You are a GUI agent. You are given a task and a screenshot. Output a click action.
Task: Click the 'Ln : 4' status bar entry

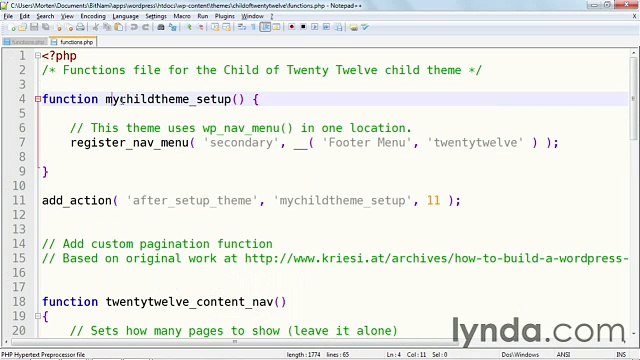coord(393,355)
